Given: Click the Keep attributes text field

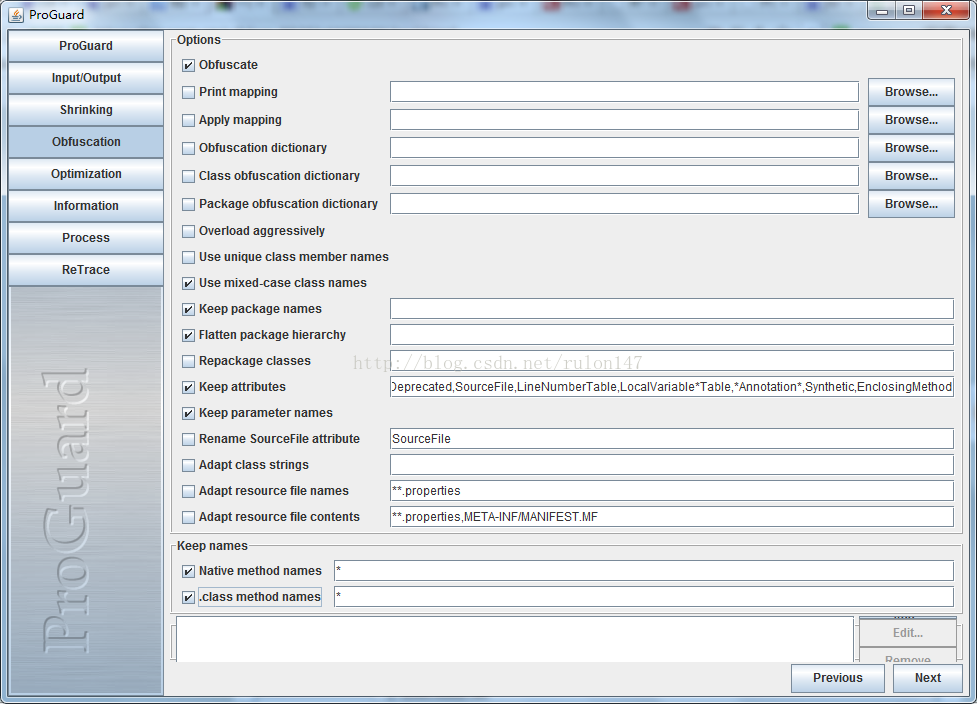Looking at the screenshot, I should coord(672,387).
